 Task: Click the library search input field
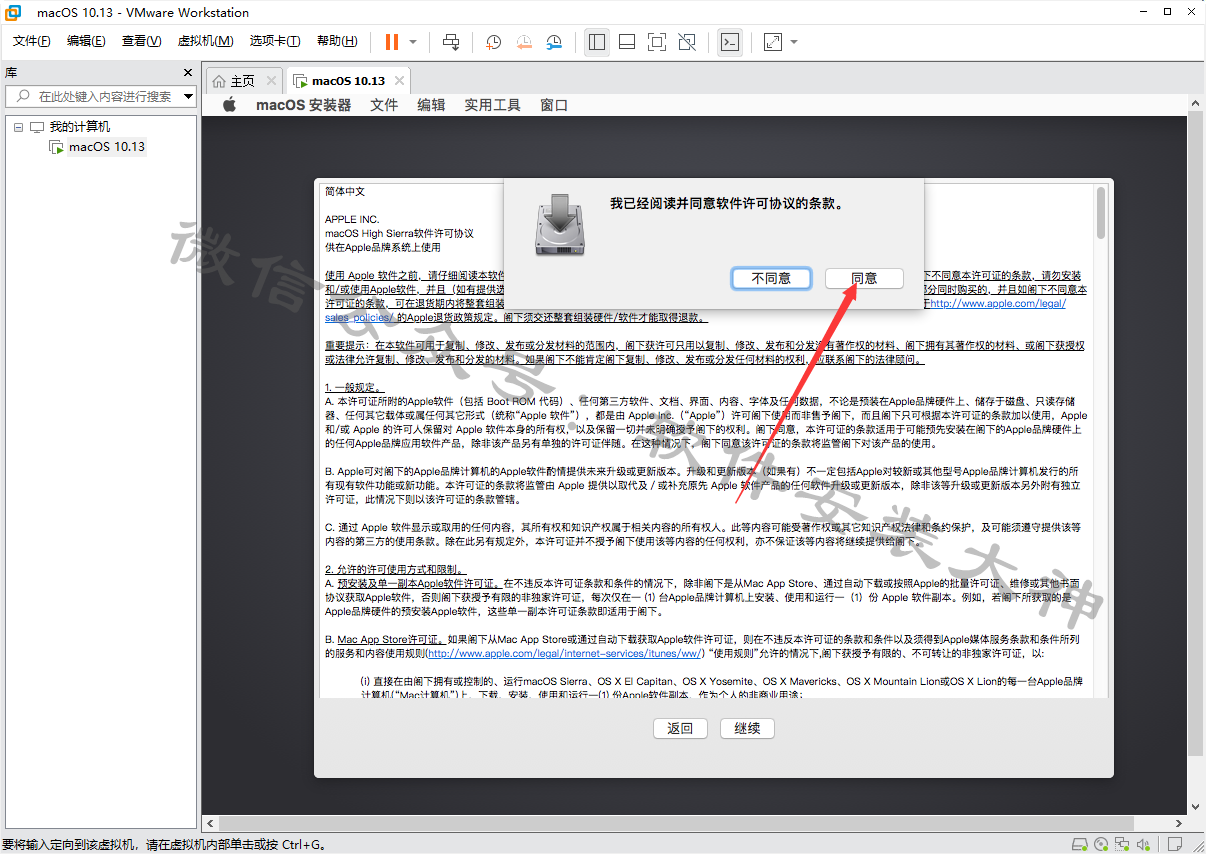tap(100, 96)
